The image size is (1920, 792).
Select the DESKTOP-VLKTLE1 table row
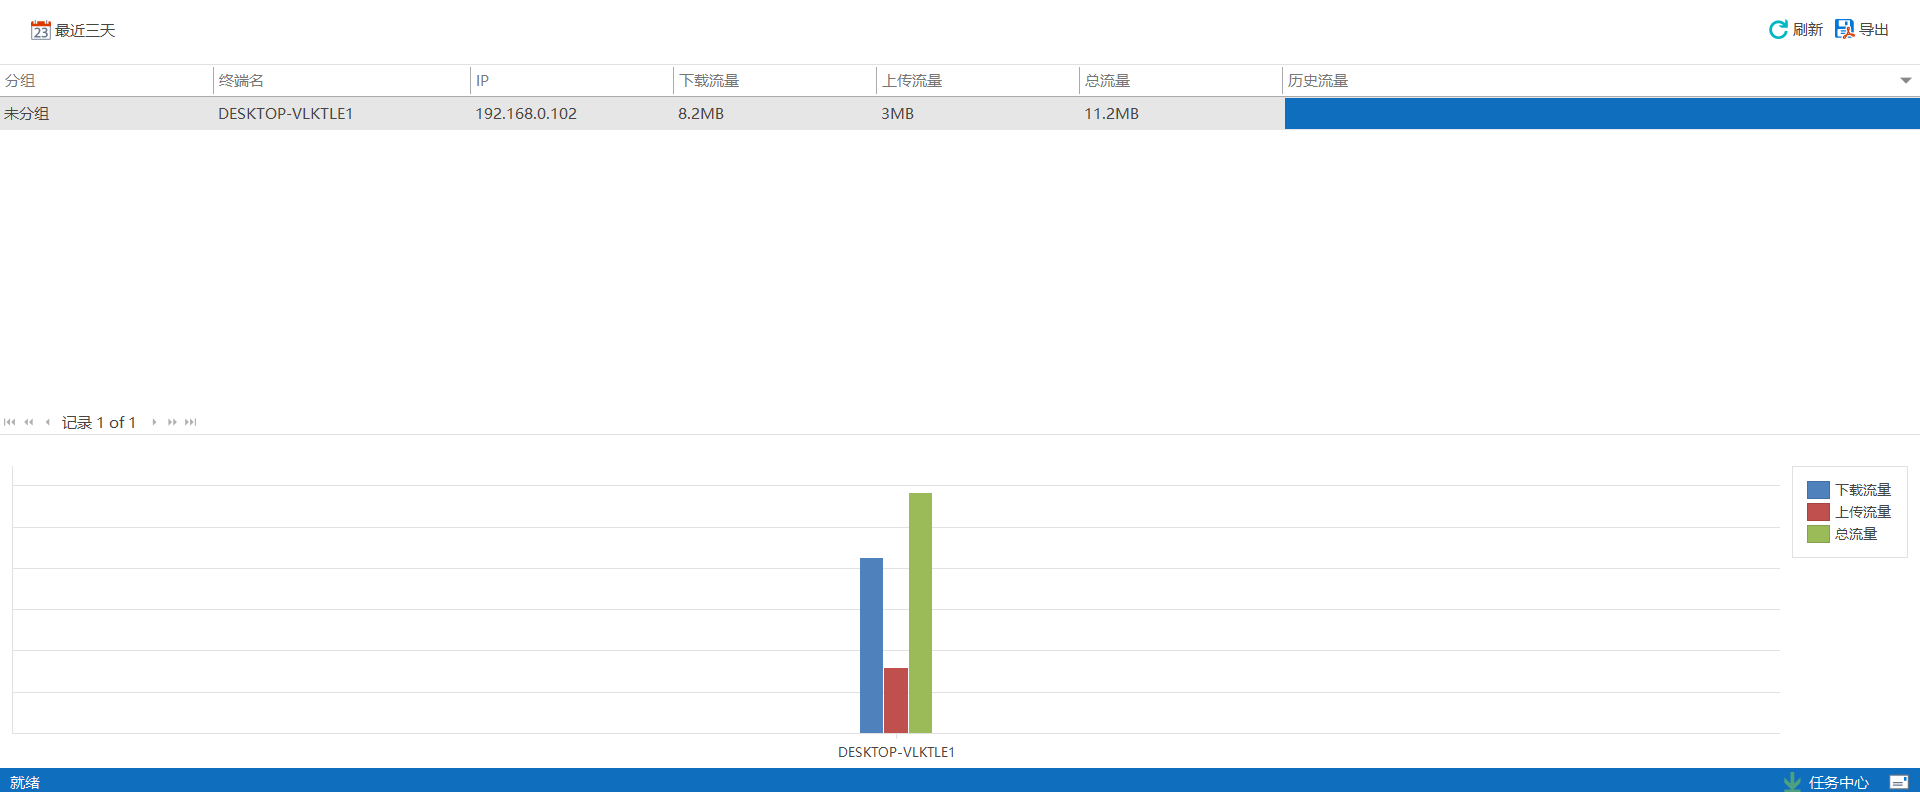coord(286,114)
